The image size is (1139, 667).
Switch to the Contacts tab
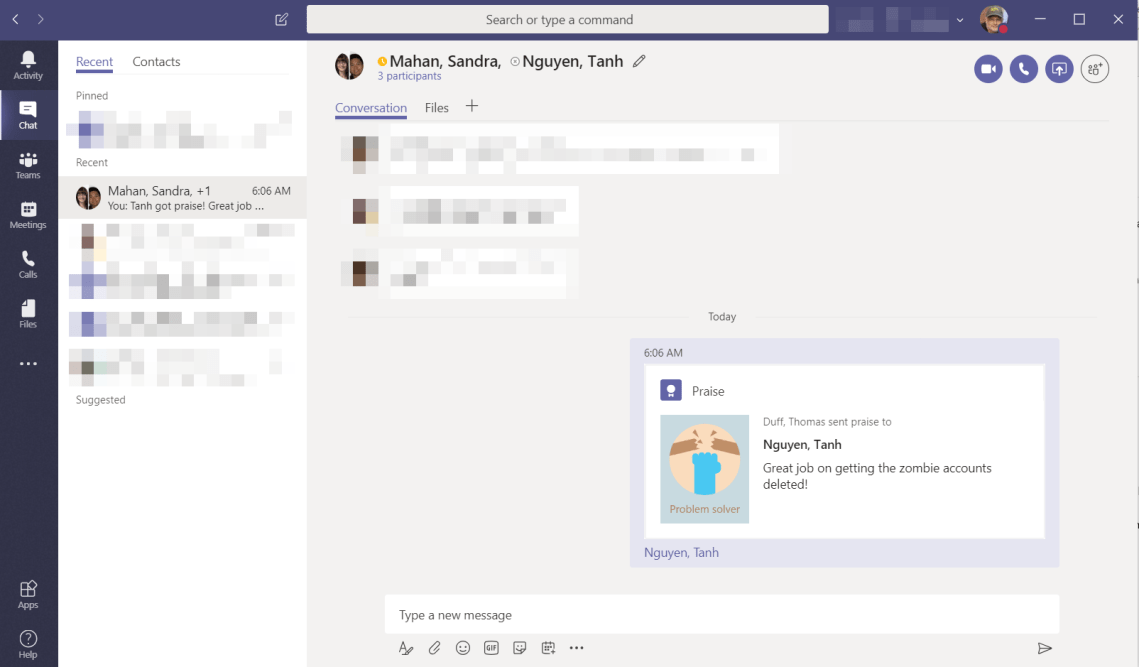tap(156, 62)
